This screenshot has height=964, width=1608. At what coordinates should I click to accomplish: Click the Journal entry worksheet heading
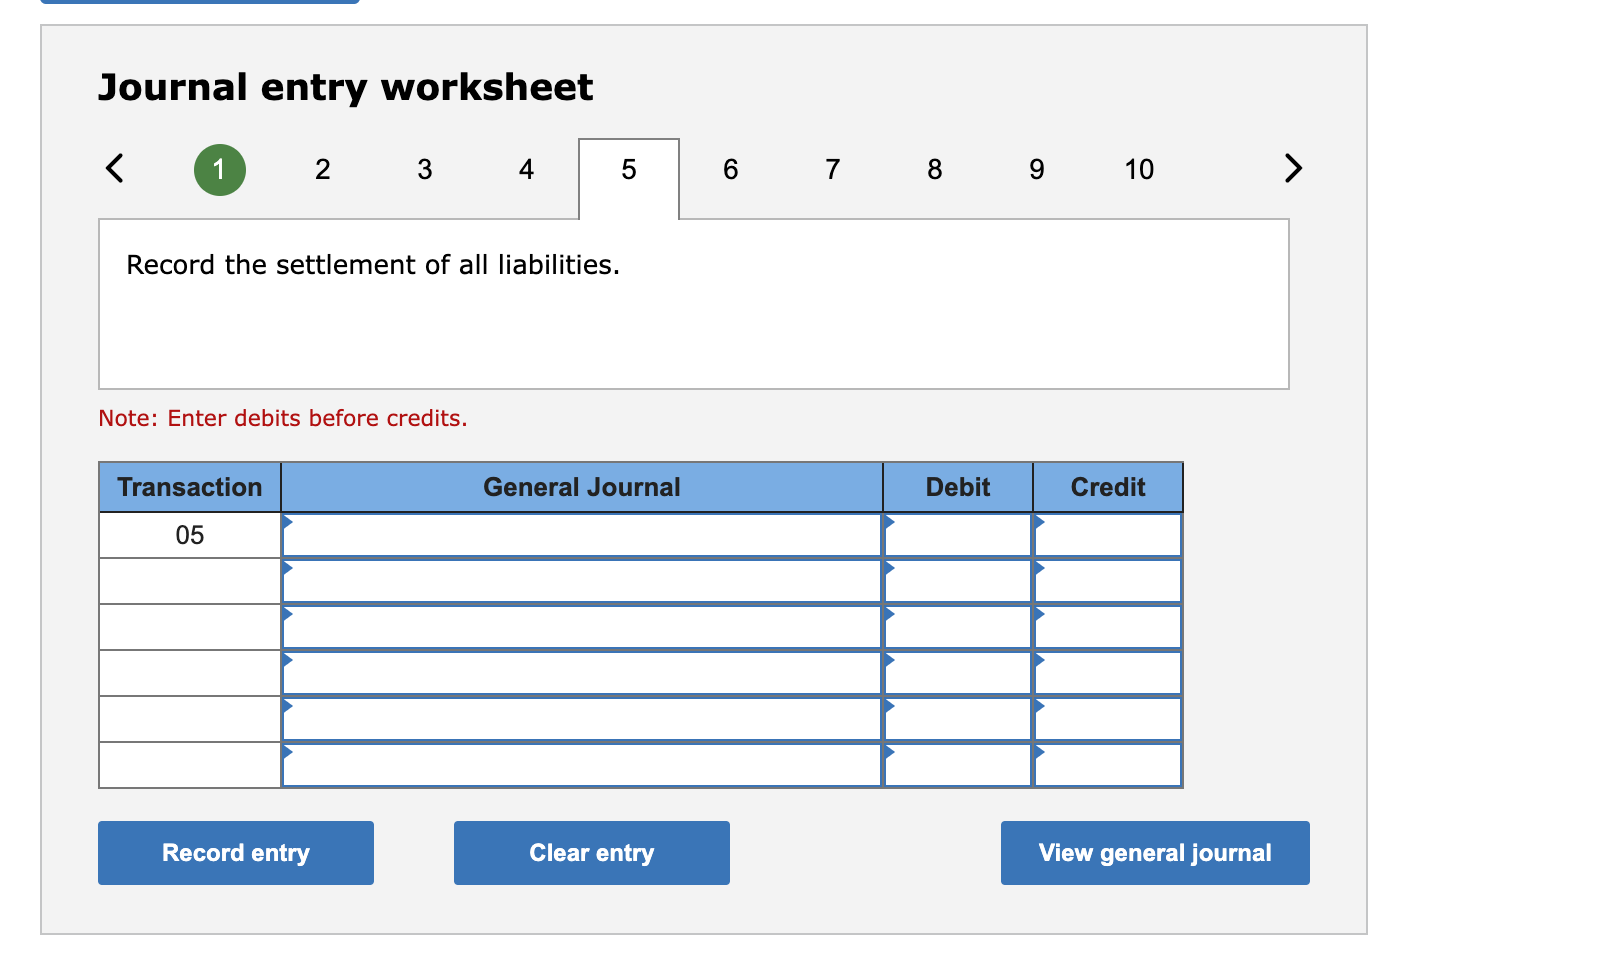pos(346,88)
